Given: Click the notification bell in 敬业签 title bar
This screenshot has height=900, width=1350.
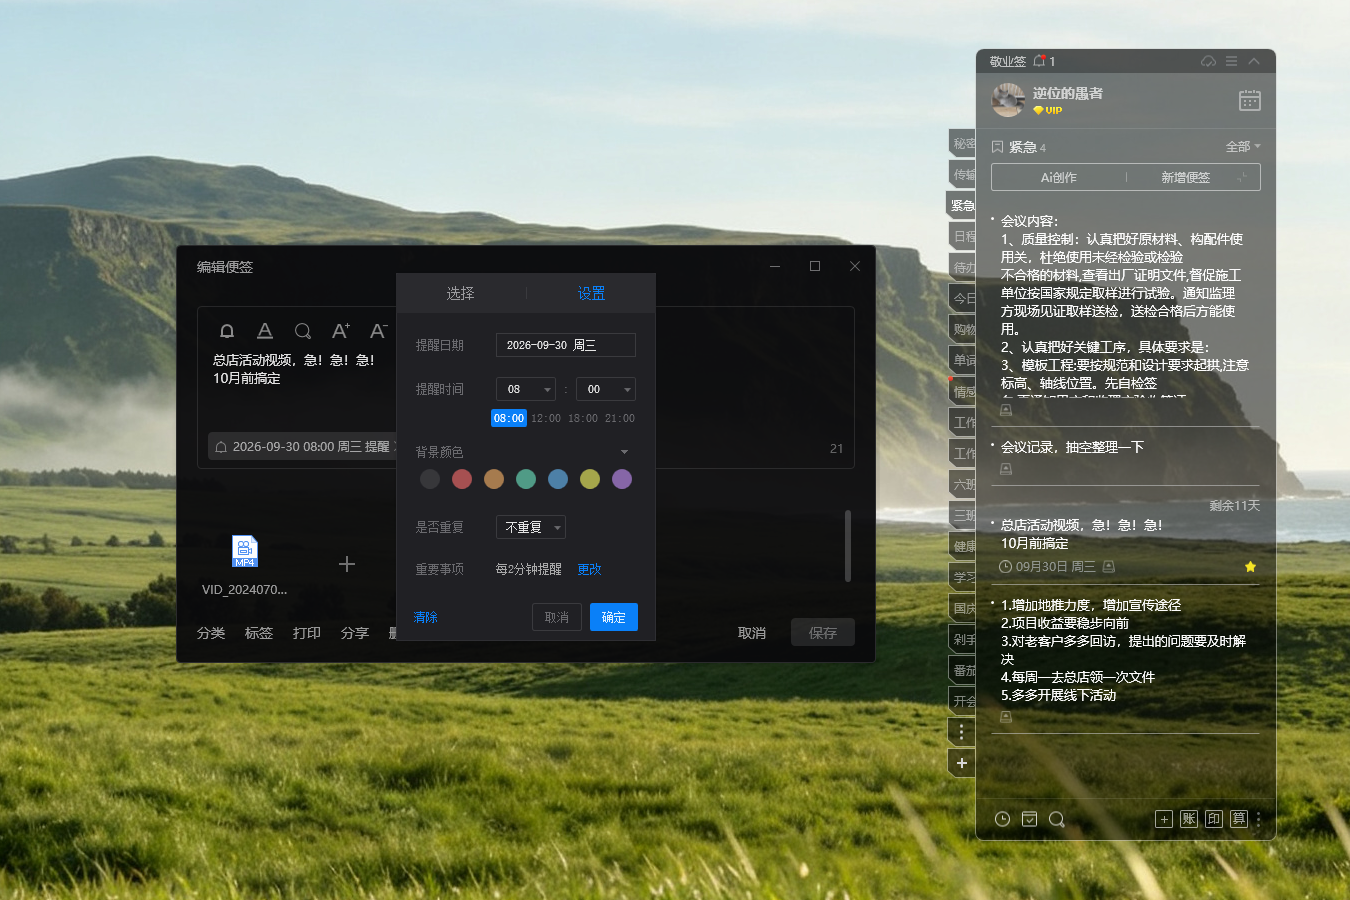Looking at the screenshot, I should click(x=1039, y=61).
